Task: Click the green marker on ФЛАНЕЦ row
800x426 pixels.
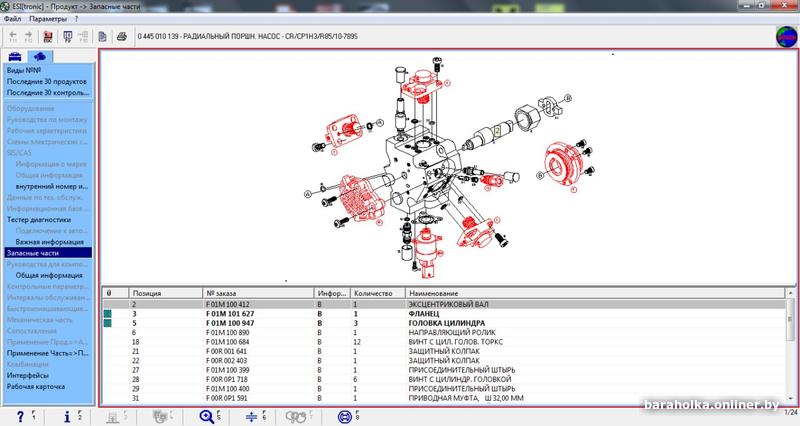Action: coord(108,314)
